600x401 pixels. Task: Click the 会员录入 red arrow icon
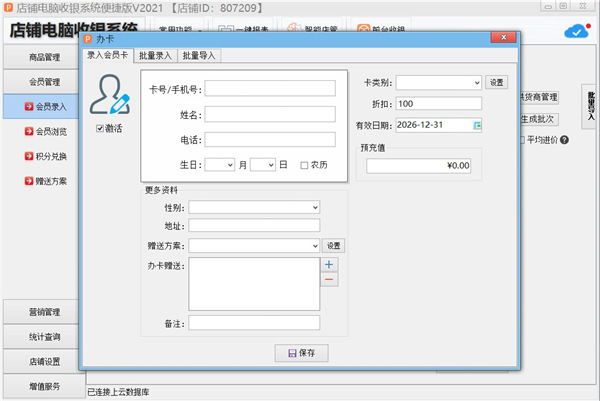coord(29,106)
